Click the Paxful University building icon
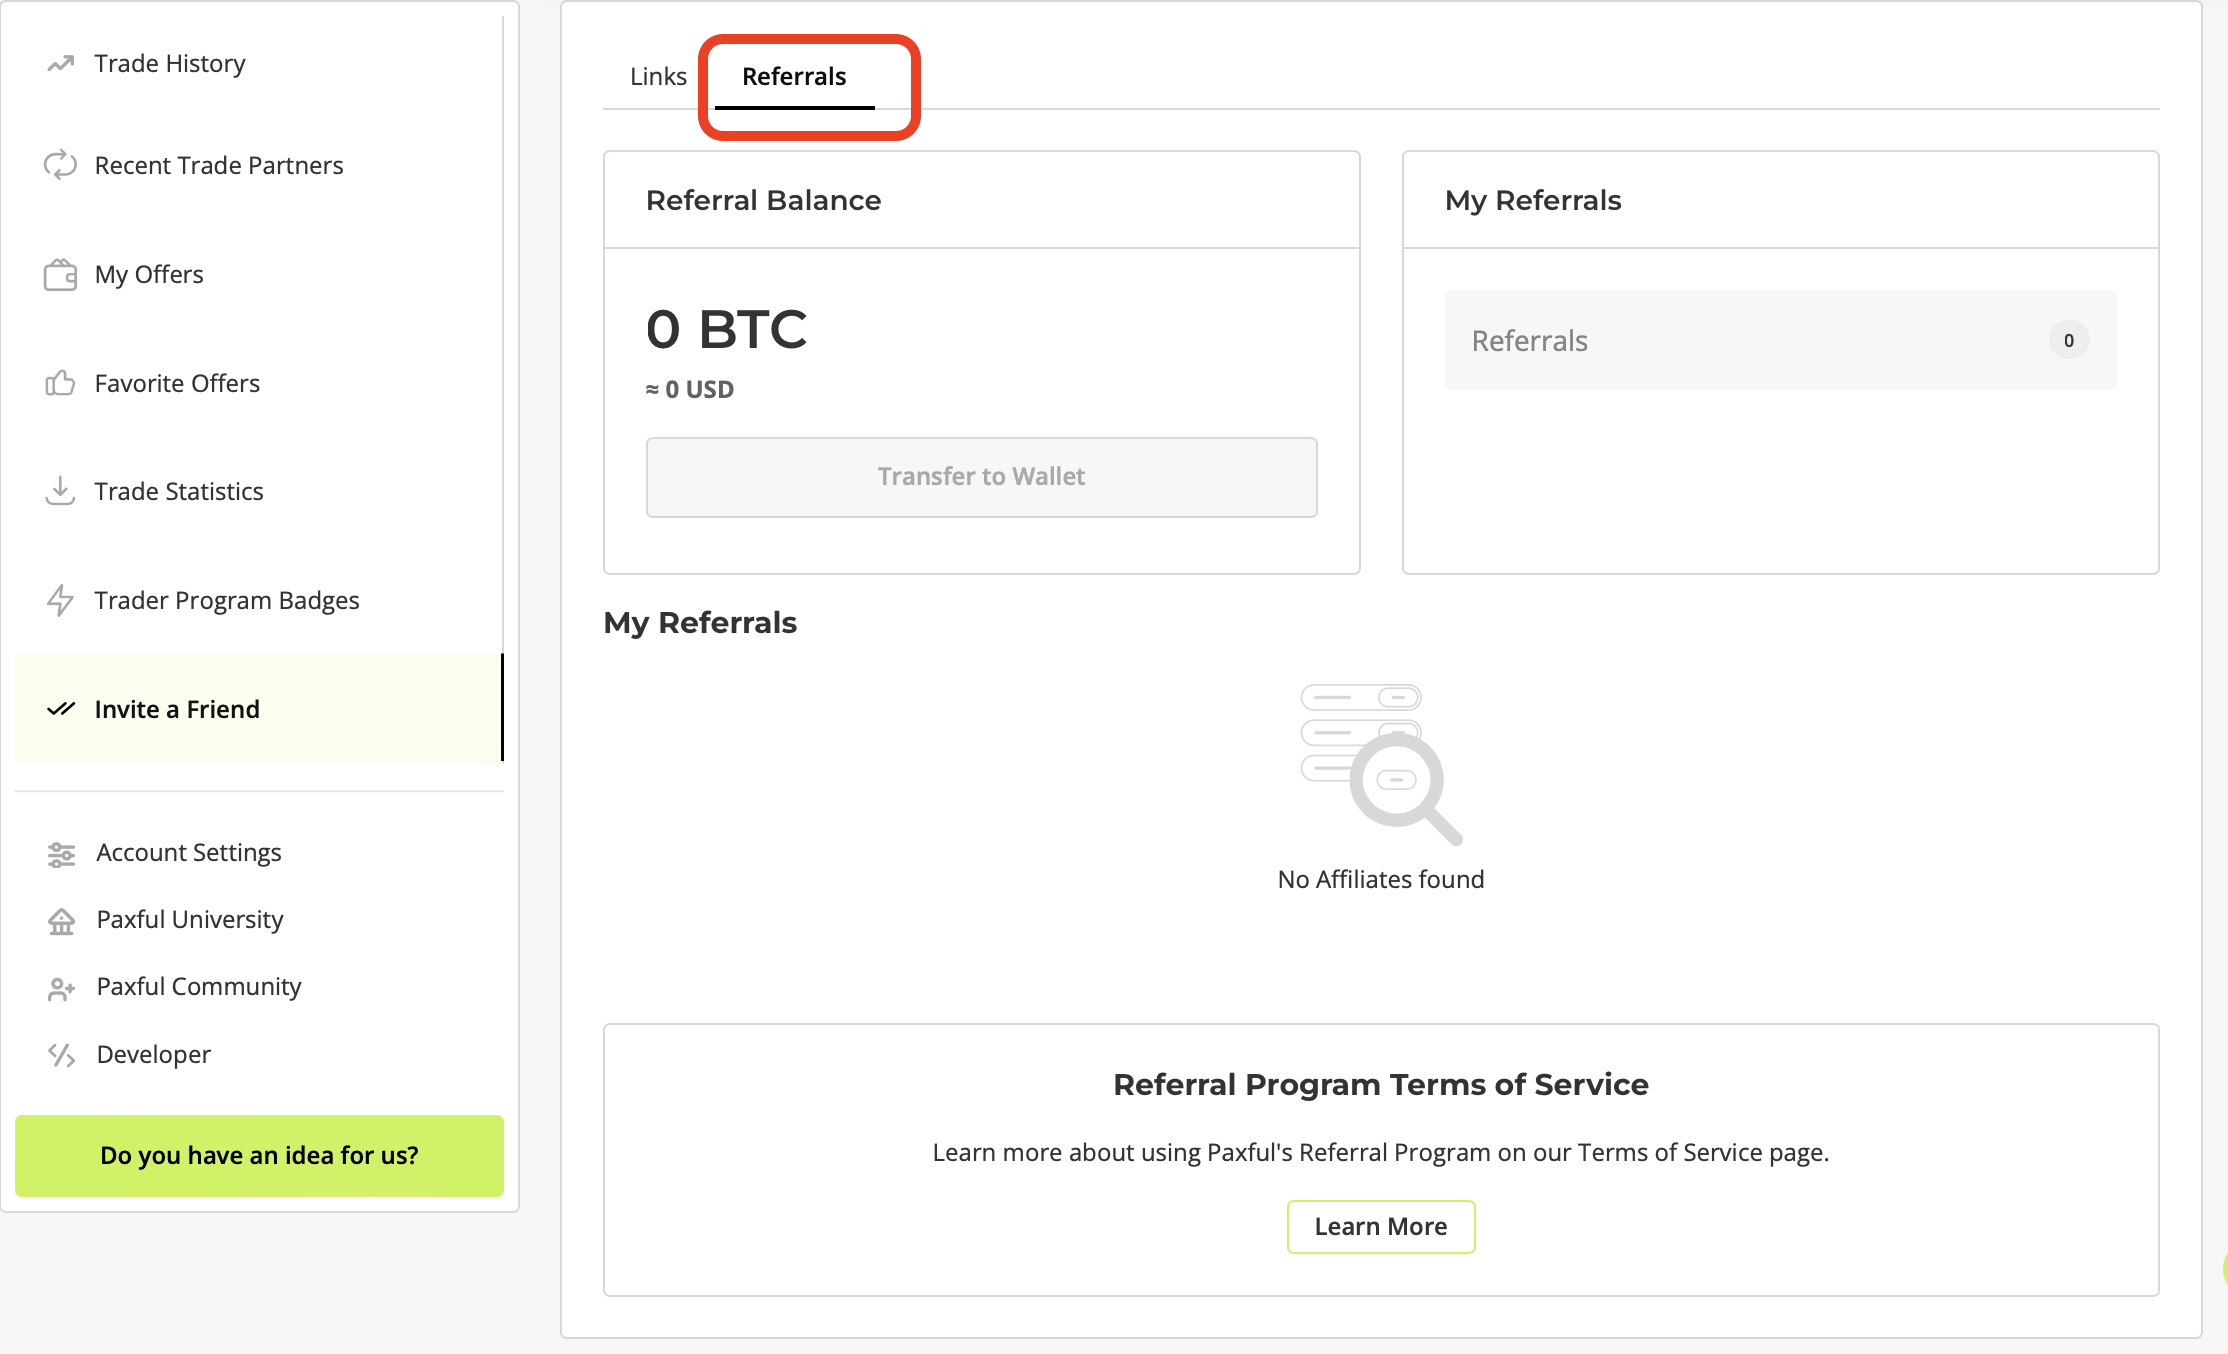The height and width of the screenshot is (1354, 2228). [62, 921]
